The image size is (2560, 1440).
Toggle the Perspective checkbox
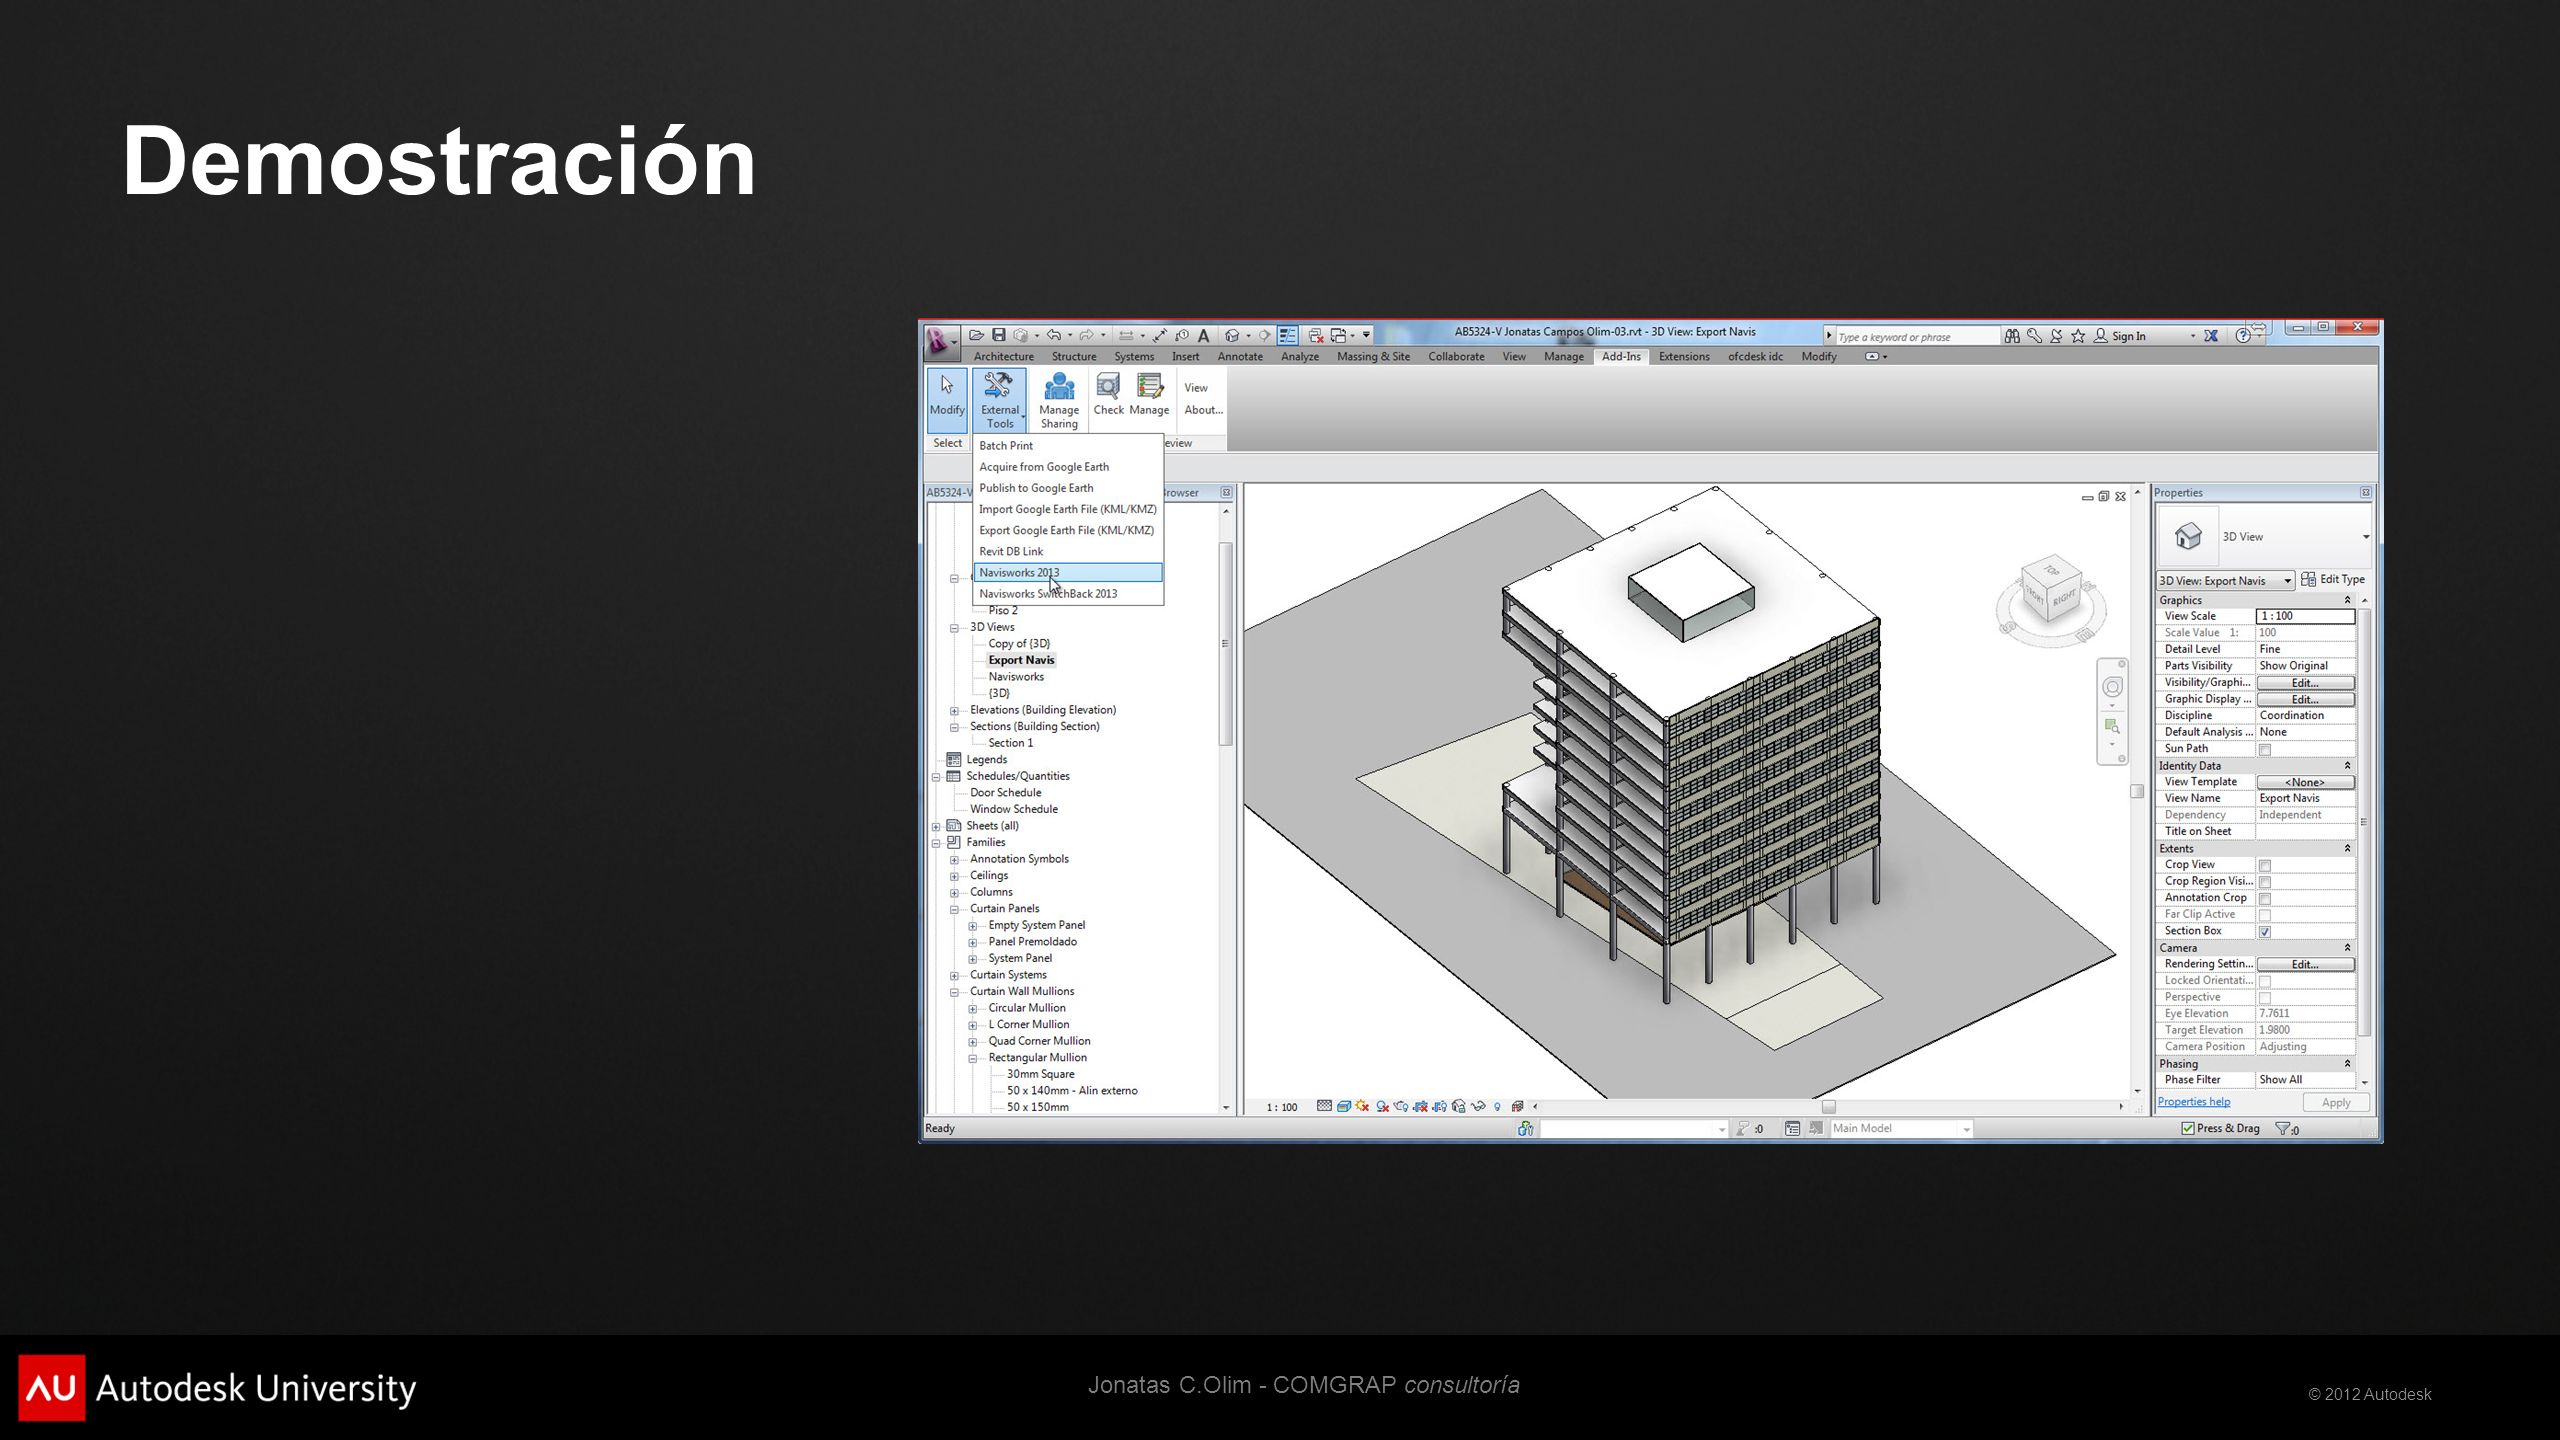2265,998
